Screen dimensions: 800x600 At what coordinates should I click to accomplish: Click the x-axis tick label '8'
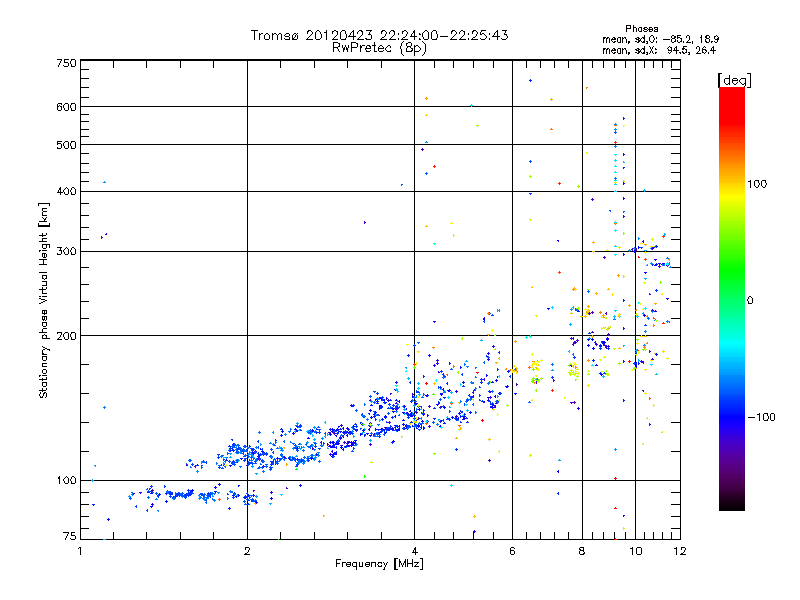coord(582,551)
